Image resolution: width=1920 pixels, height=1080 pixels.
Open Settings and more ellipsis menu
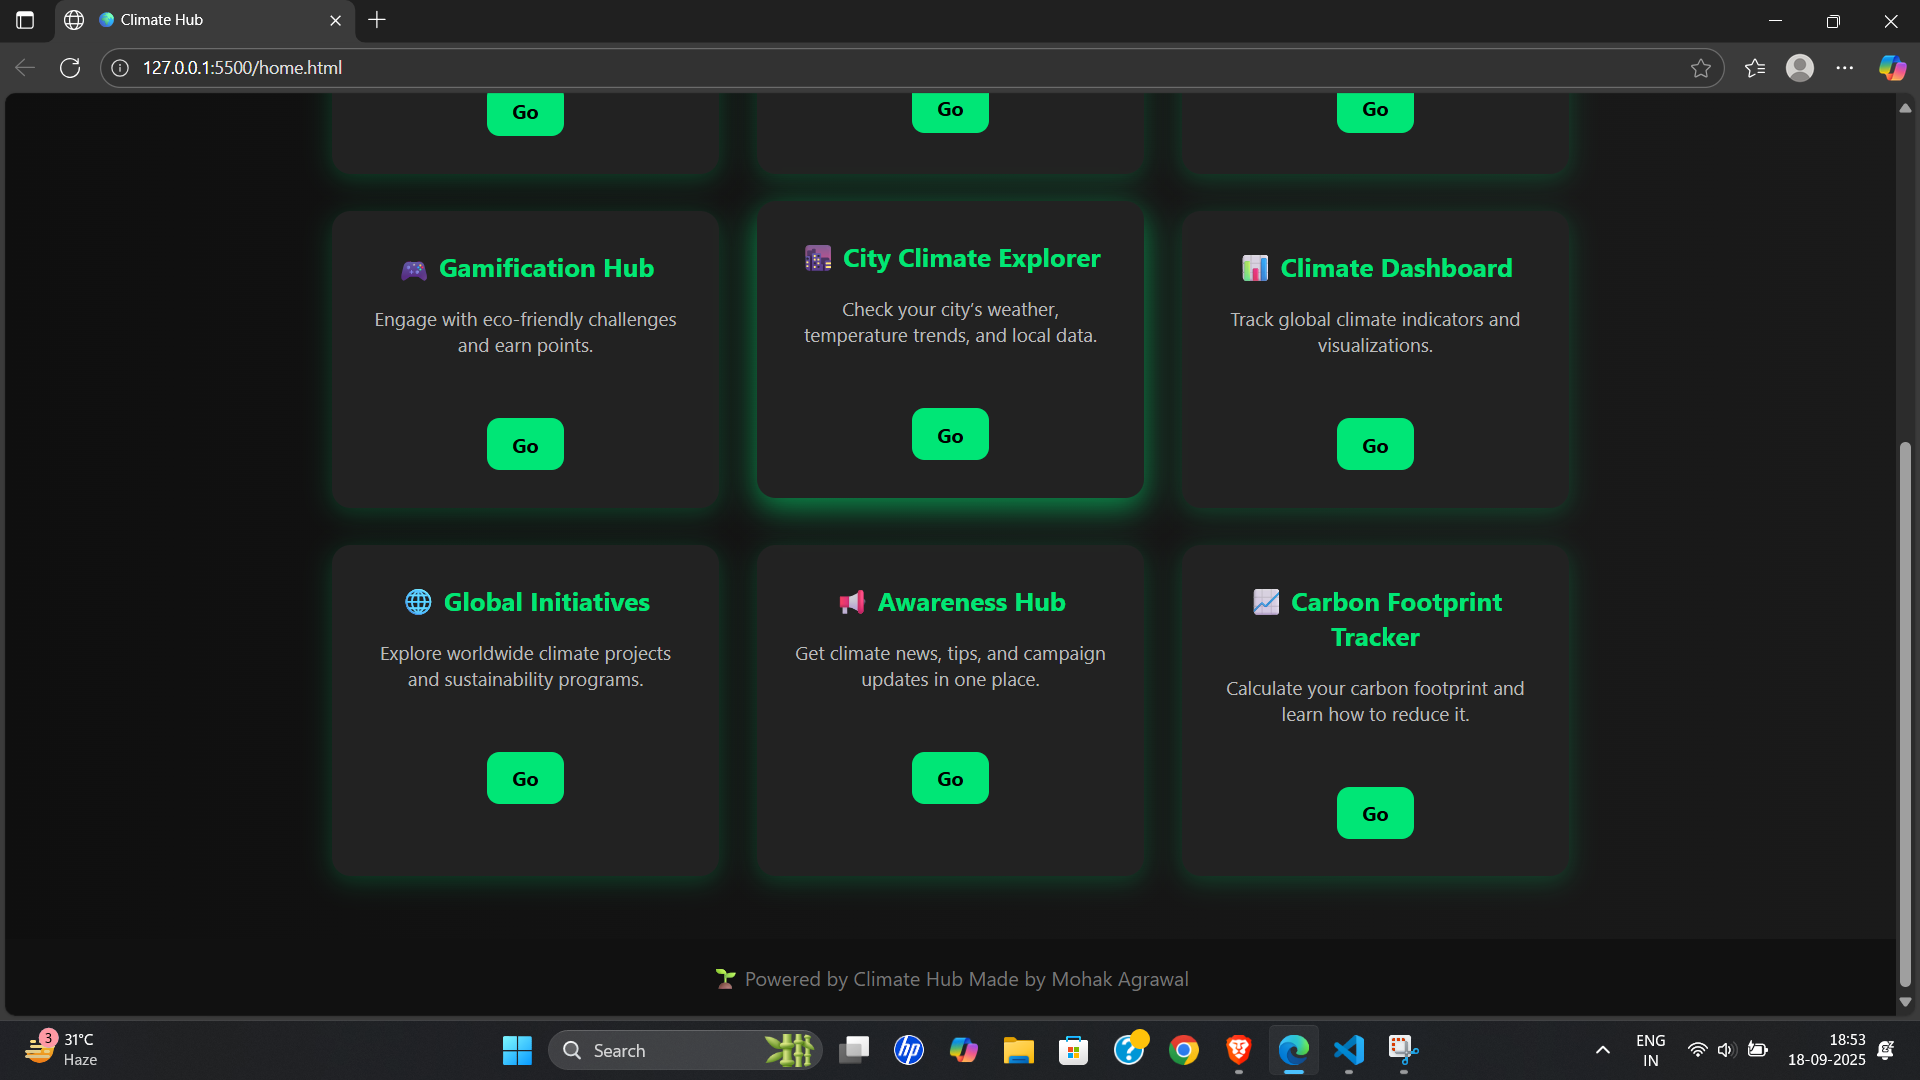tap(1845, 68)
